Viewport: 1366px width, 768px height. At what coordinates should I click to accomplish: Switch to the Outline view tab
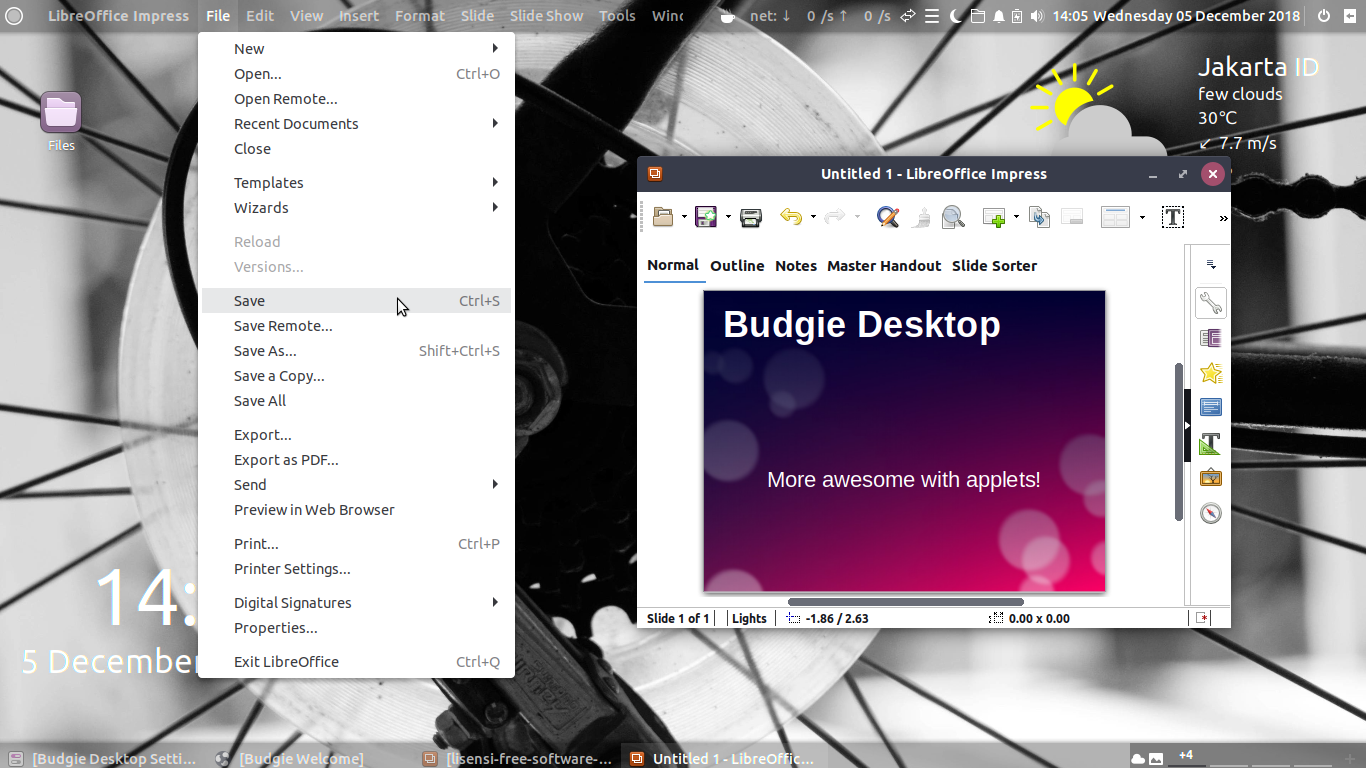pyautogui.click(x=737, y=266)
